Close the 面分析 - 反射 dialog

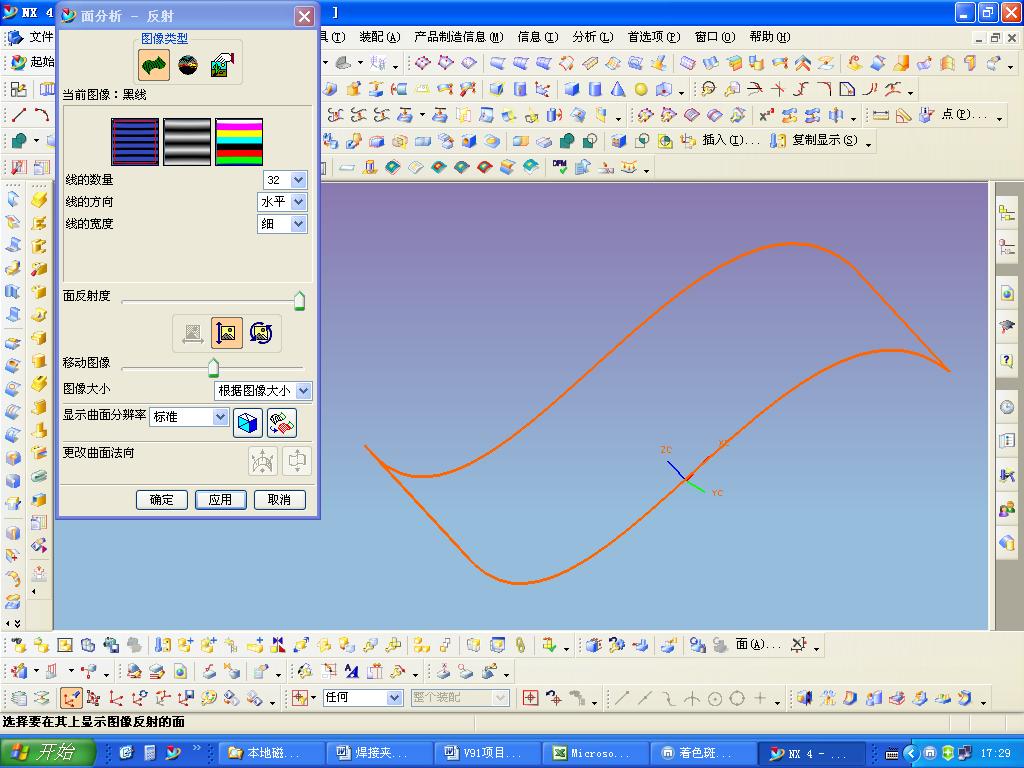coord(304,16)
